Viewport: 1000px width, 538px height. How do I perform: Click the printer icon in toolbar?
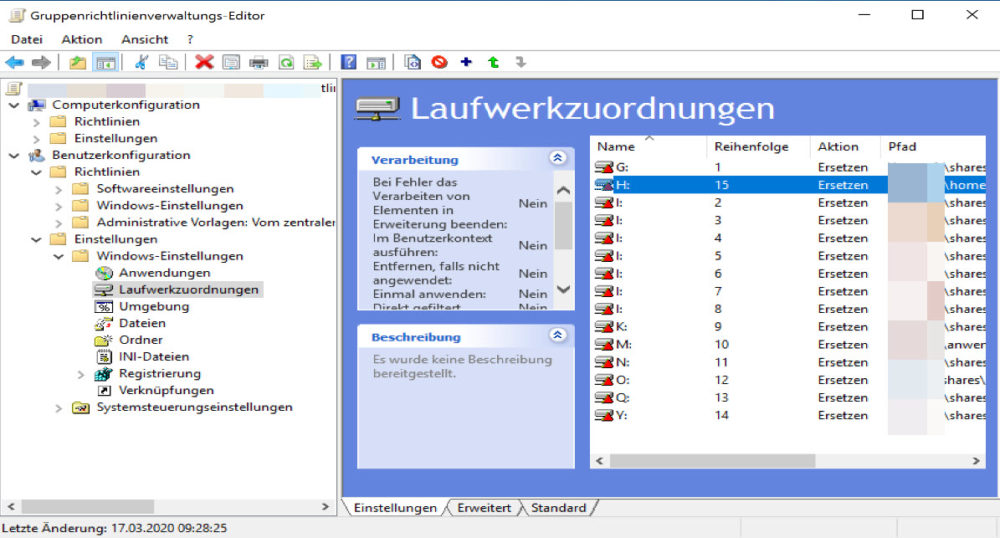[259, 62]
